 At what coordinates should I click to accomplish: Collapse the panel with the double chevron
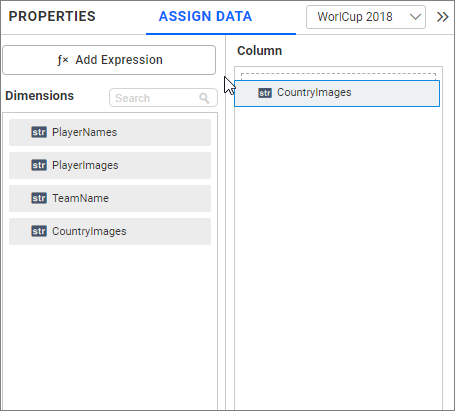[x=442, y=17]
